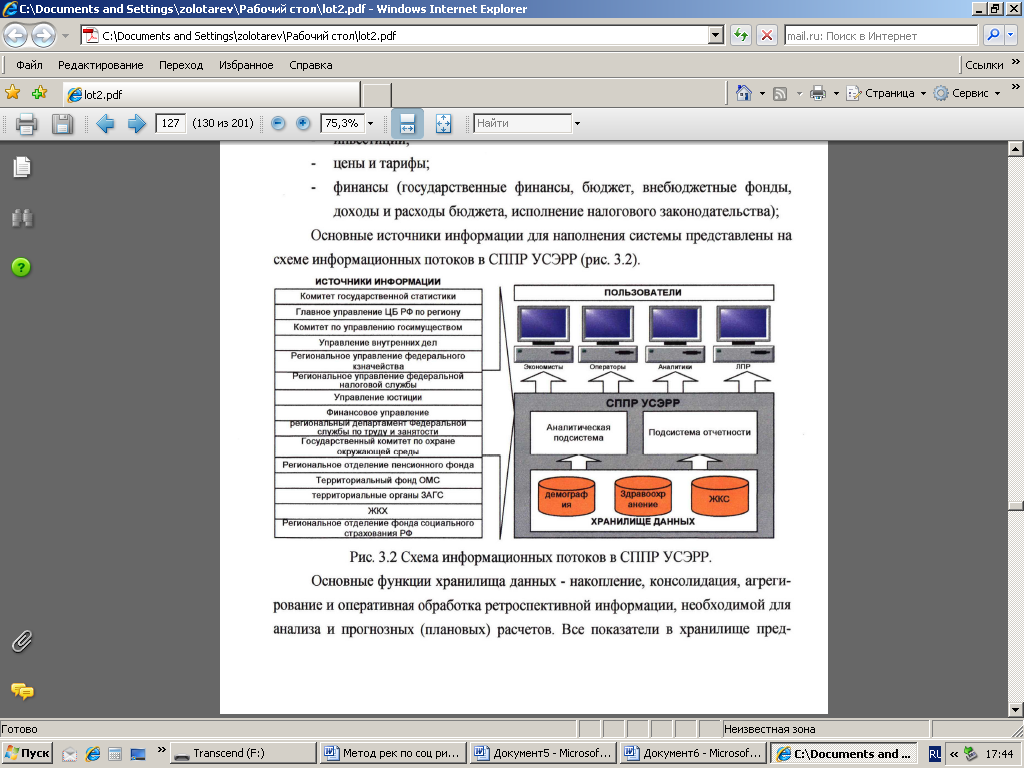Click the mail.ru search box

point(881,35)
